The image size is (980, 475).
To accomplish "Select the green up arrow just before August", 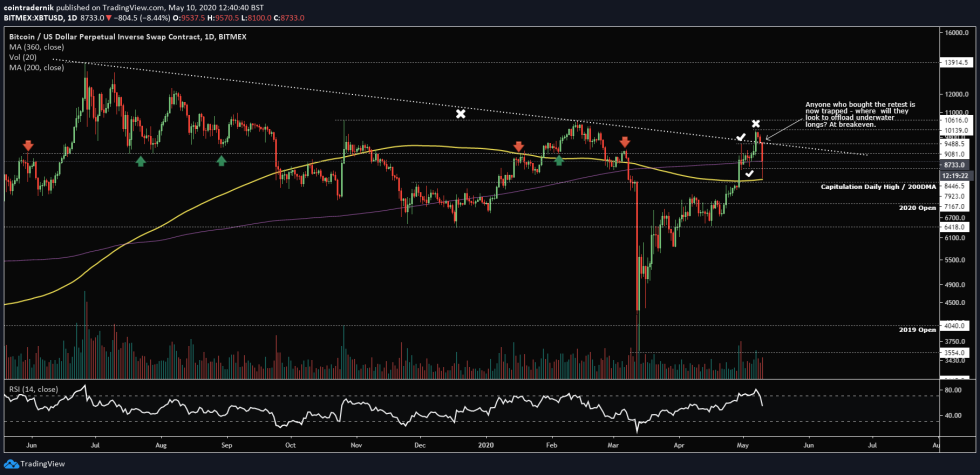I will (x=141, y=159).
